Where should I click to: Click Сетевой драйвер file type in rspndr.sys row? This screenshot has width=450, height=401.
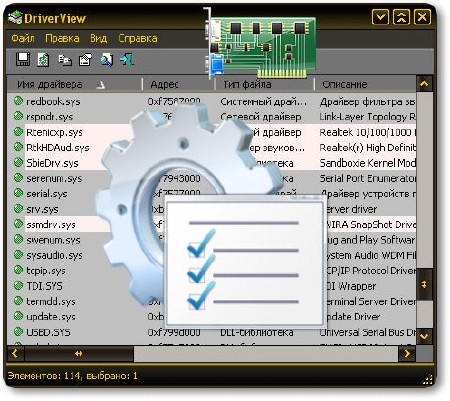point(261,117)
